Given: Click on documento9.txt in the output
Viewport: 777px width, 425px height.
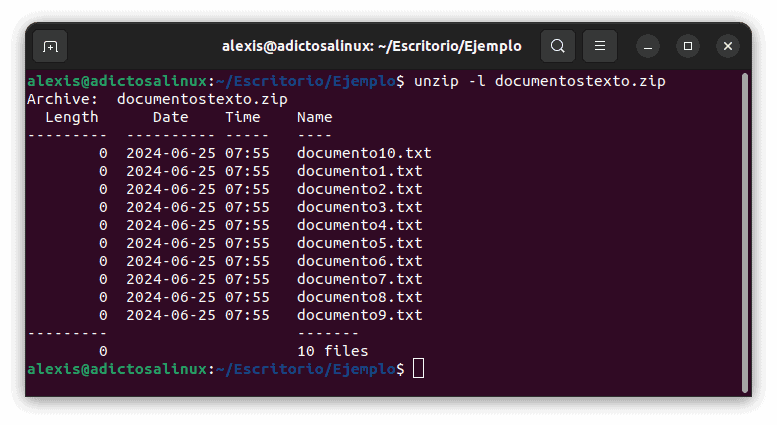Looking at the screenshot, I should [359, 315].
